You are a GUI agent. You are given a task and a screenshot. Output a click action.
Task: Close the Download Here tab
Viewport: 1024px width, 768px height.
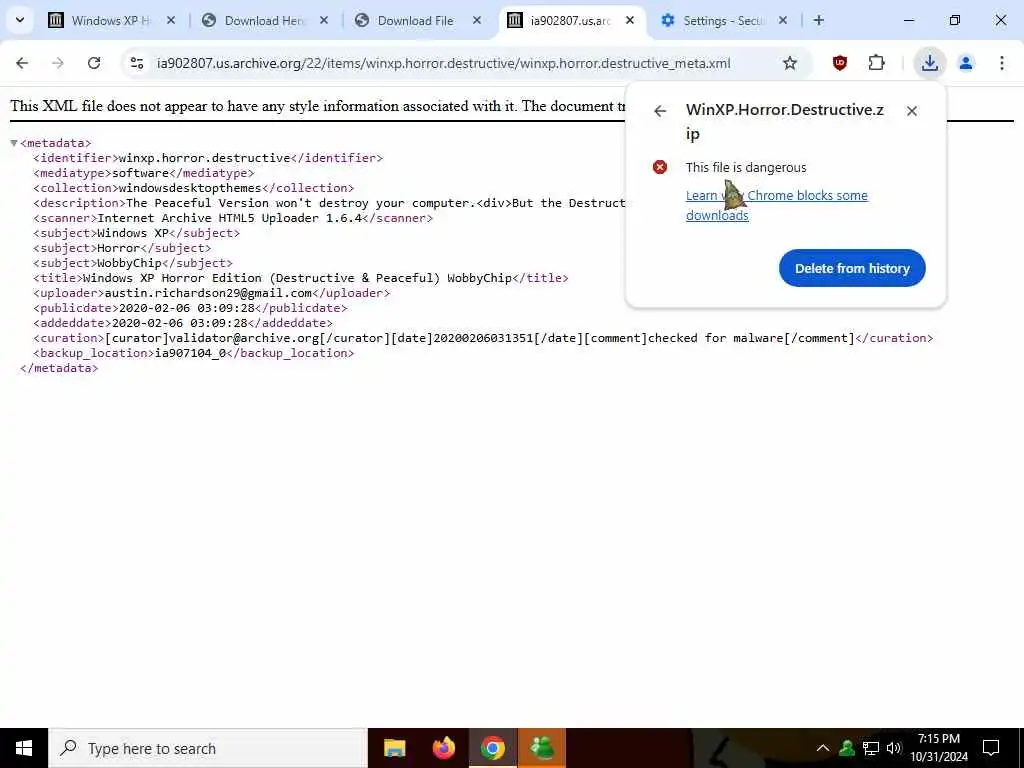pos(323,20)
